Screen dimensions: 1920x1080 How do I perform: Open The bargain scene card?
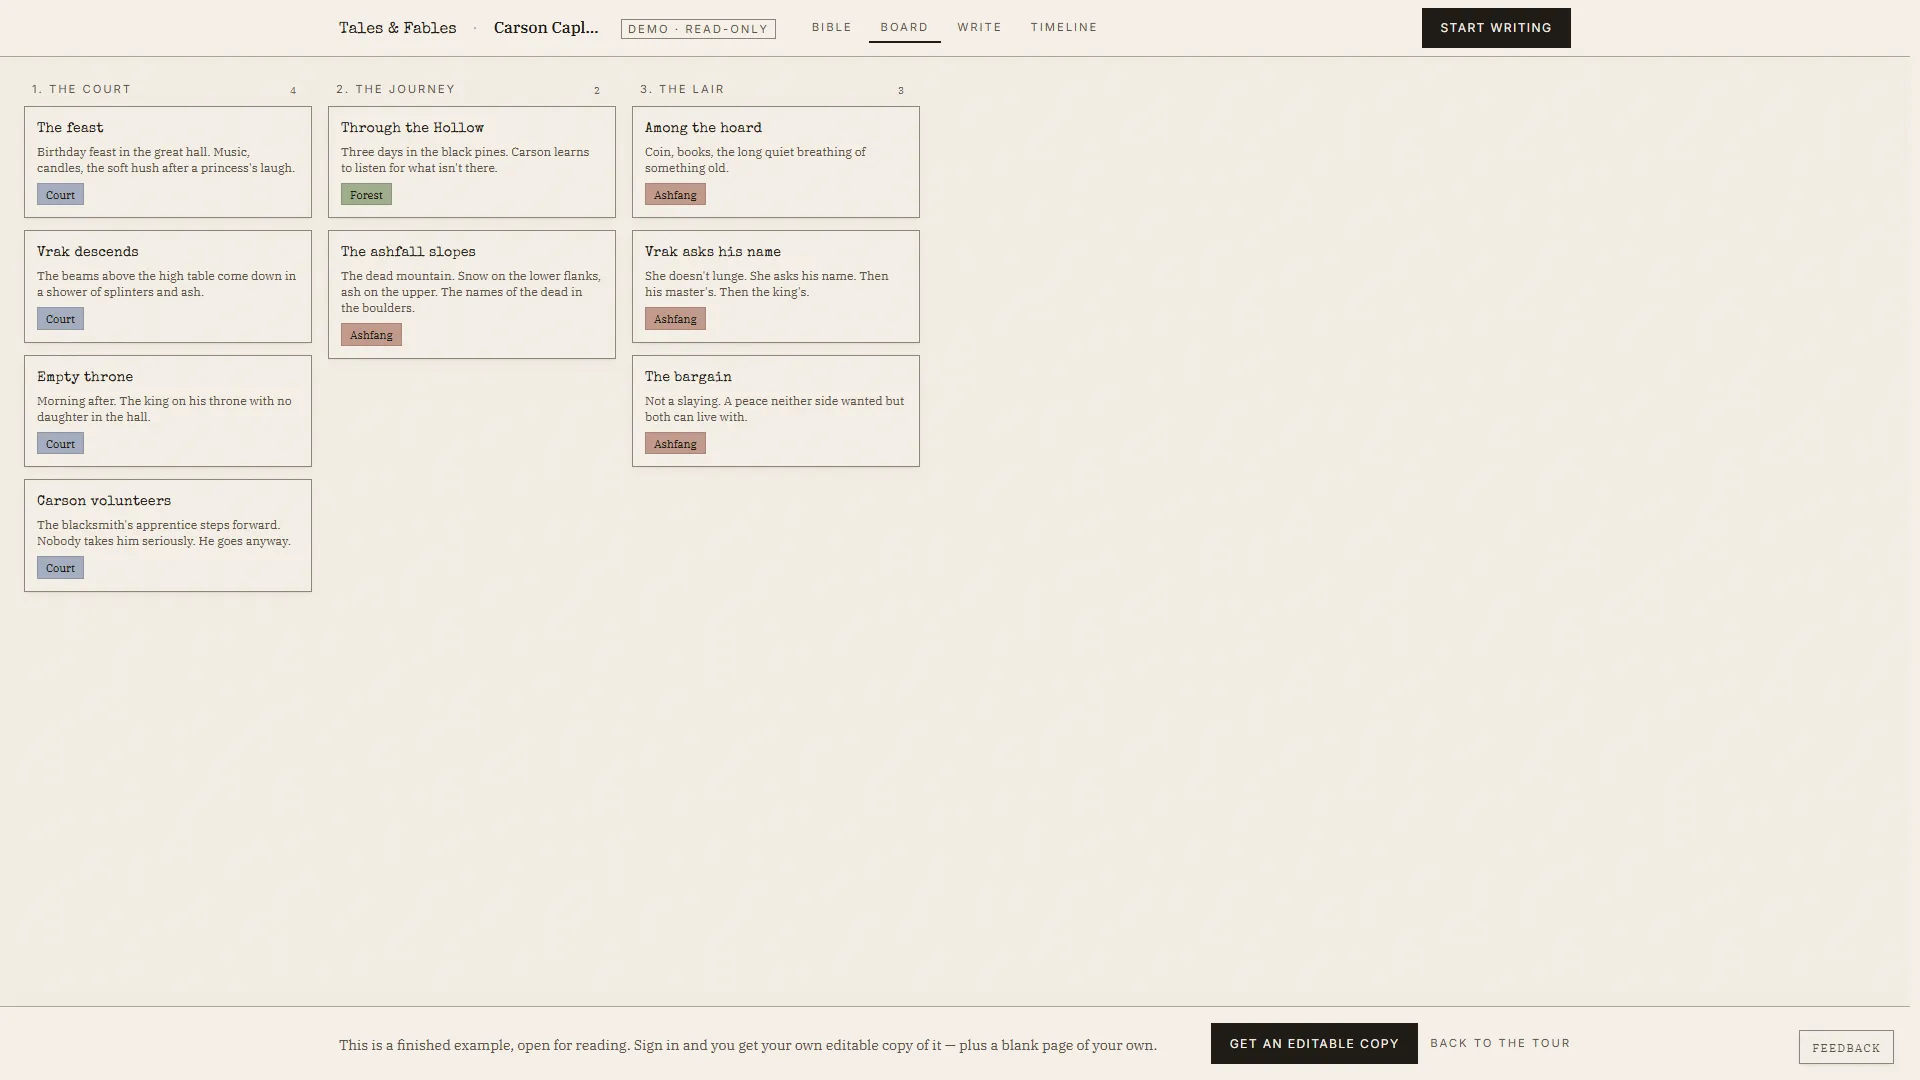click(776, 411)
